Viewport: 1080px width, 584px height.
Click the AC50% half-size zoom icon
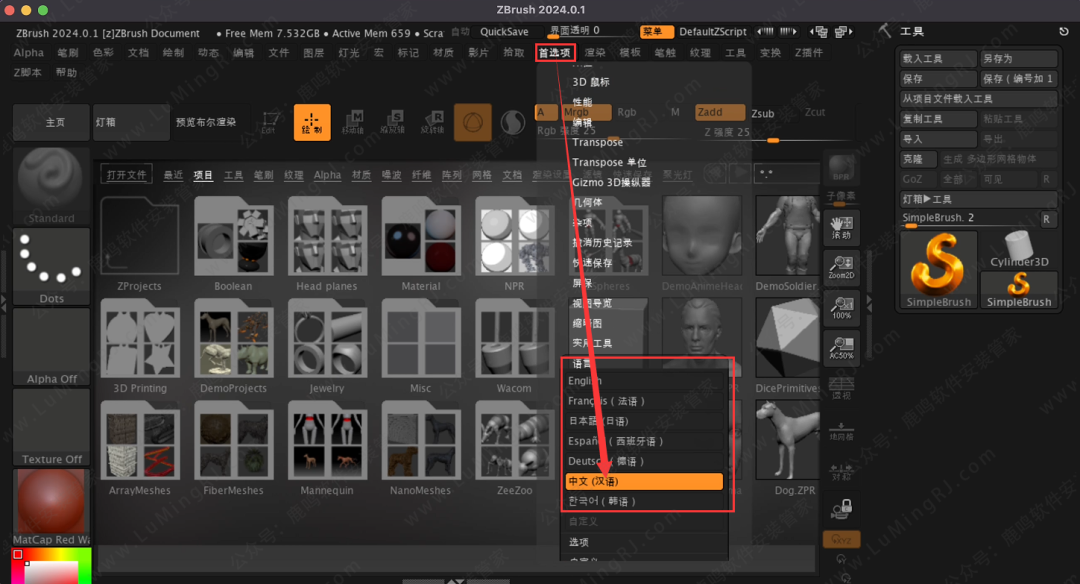point(841,345)
